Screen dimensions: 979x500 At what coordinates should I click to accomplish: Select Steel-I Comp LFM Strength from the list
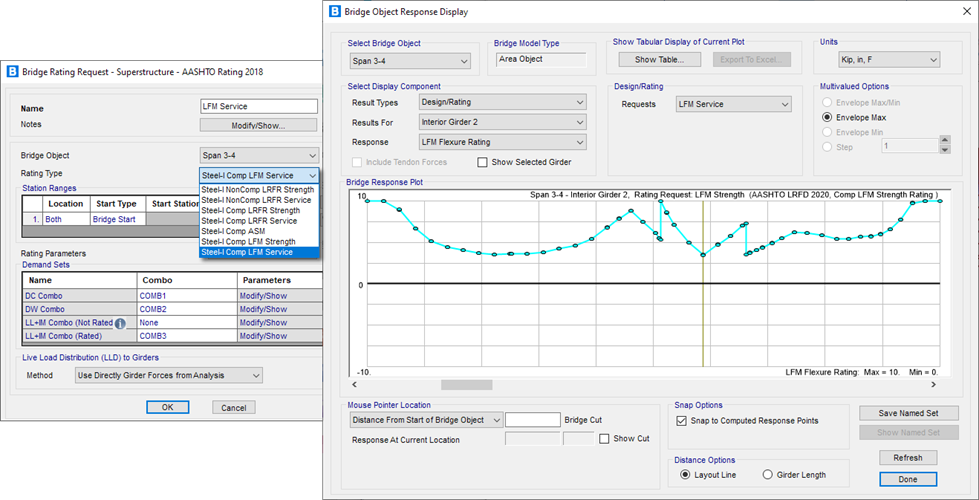click(x=250, y=242)
